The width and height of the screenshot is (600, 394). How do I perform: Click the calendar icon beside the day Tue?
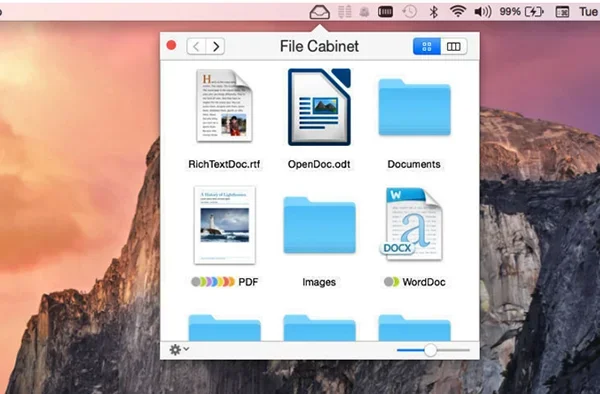point(562,12)
